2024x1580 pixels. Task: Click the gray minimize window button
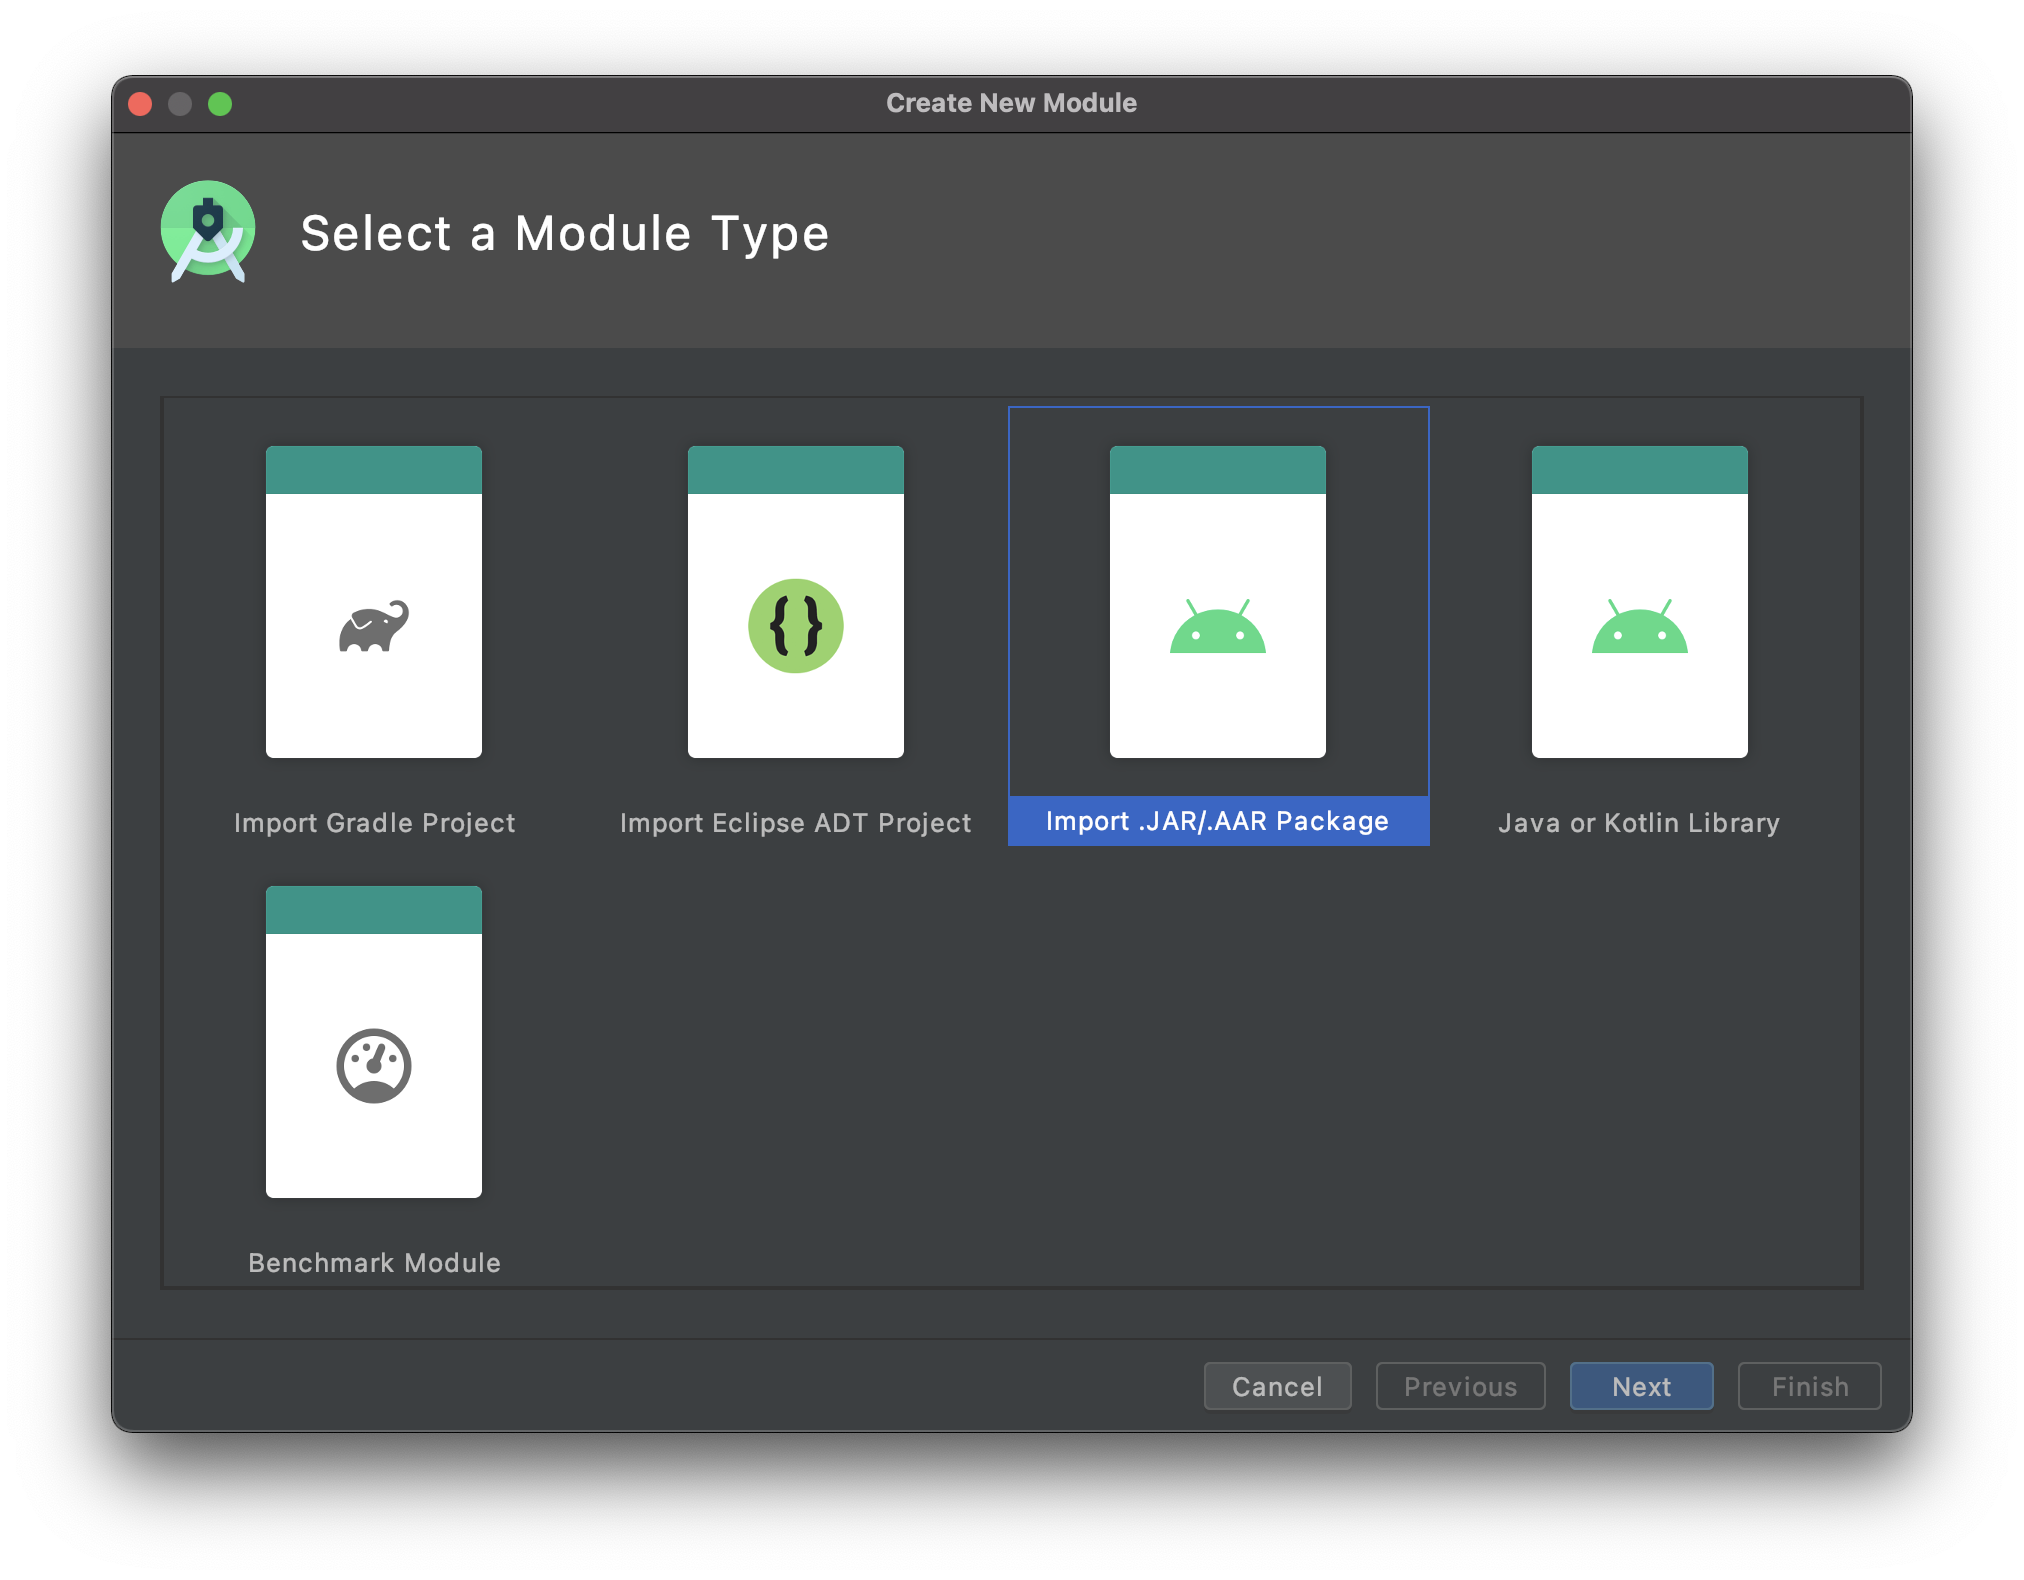(x=180, y=104)
